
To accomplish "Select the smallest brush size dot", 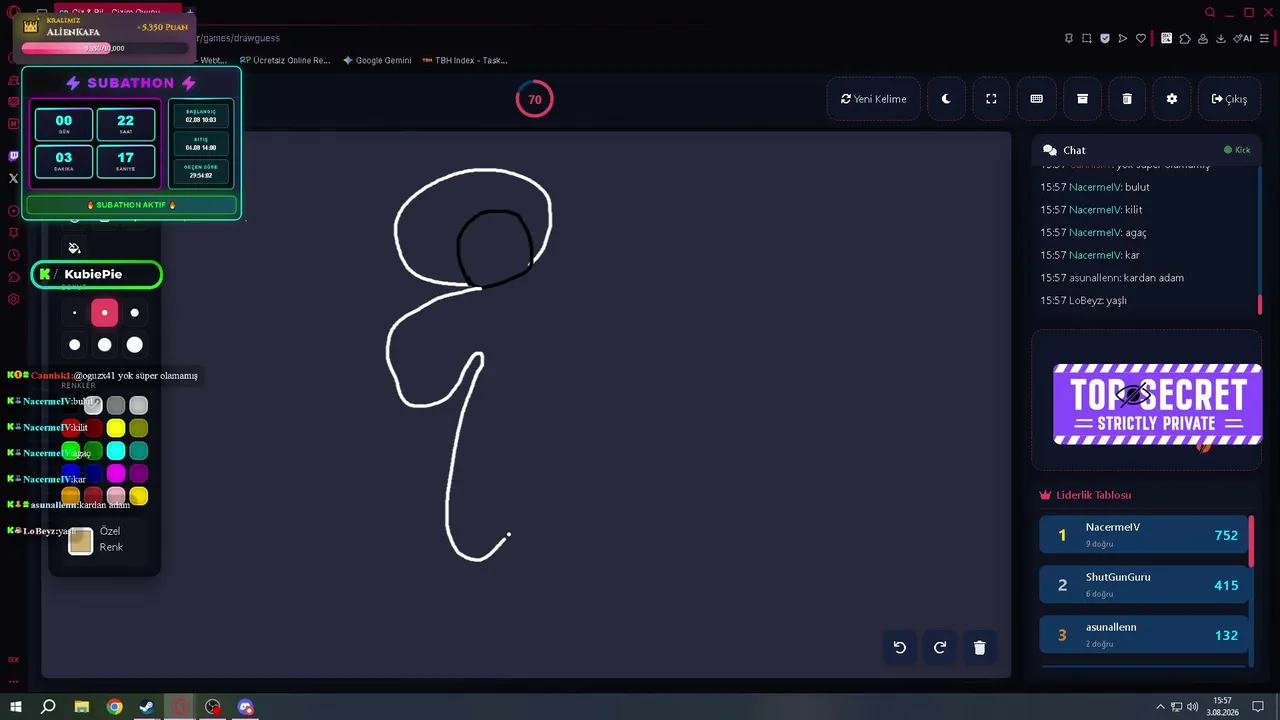I will [74, 313].
